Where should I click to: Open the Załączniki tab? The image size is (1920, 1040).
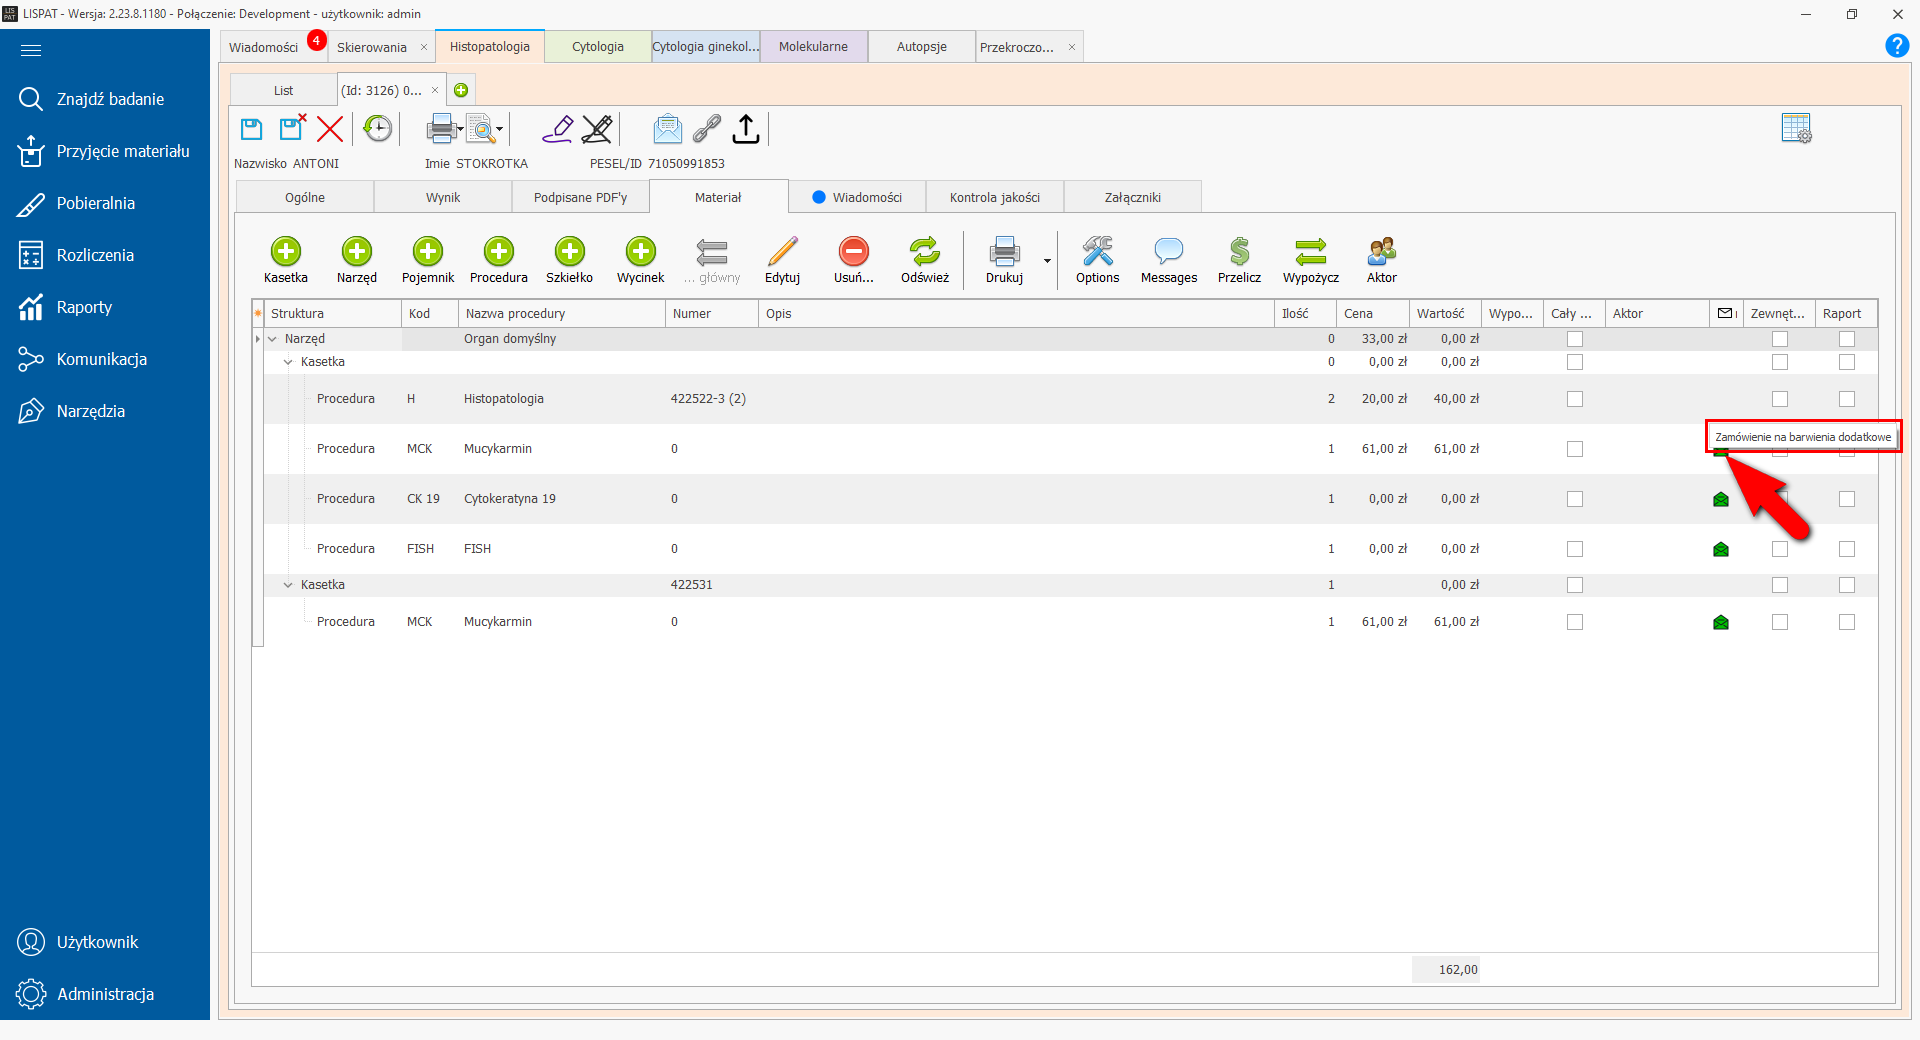click(x=1133, y=197)
